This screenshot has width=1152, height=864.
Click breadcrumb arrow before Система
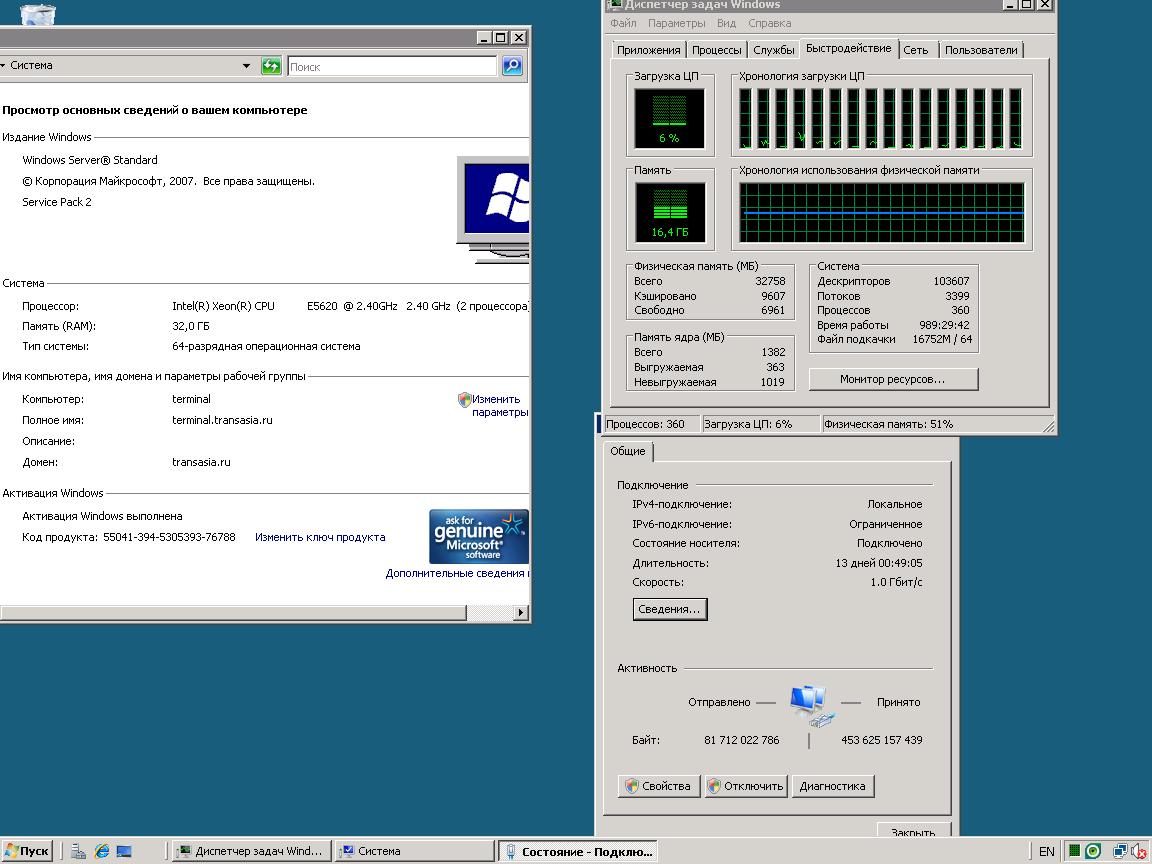(4, 66)
